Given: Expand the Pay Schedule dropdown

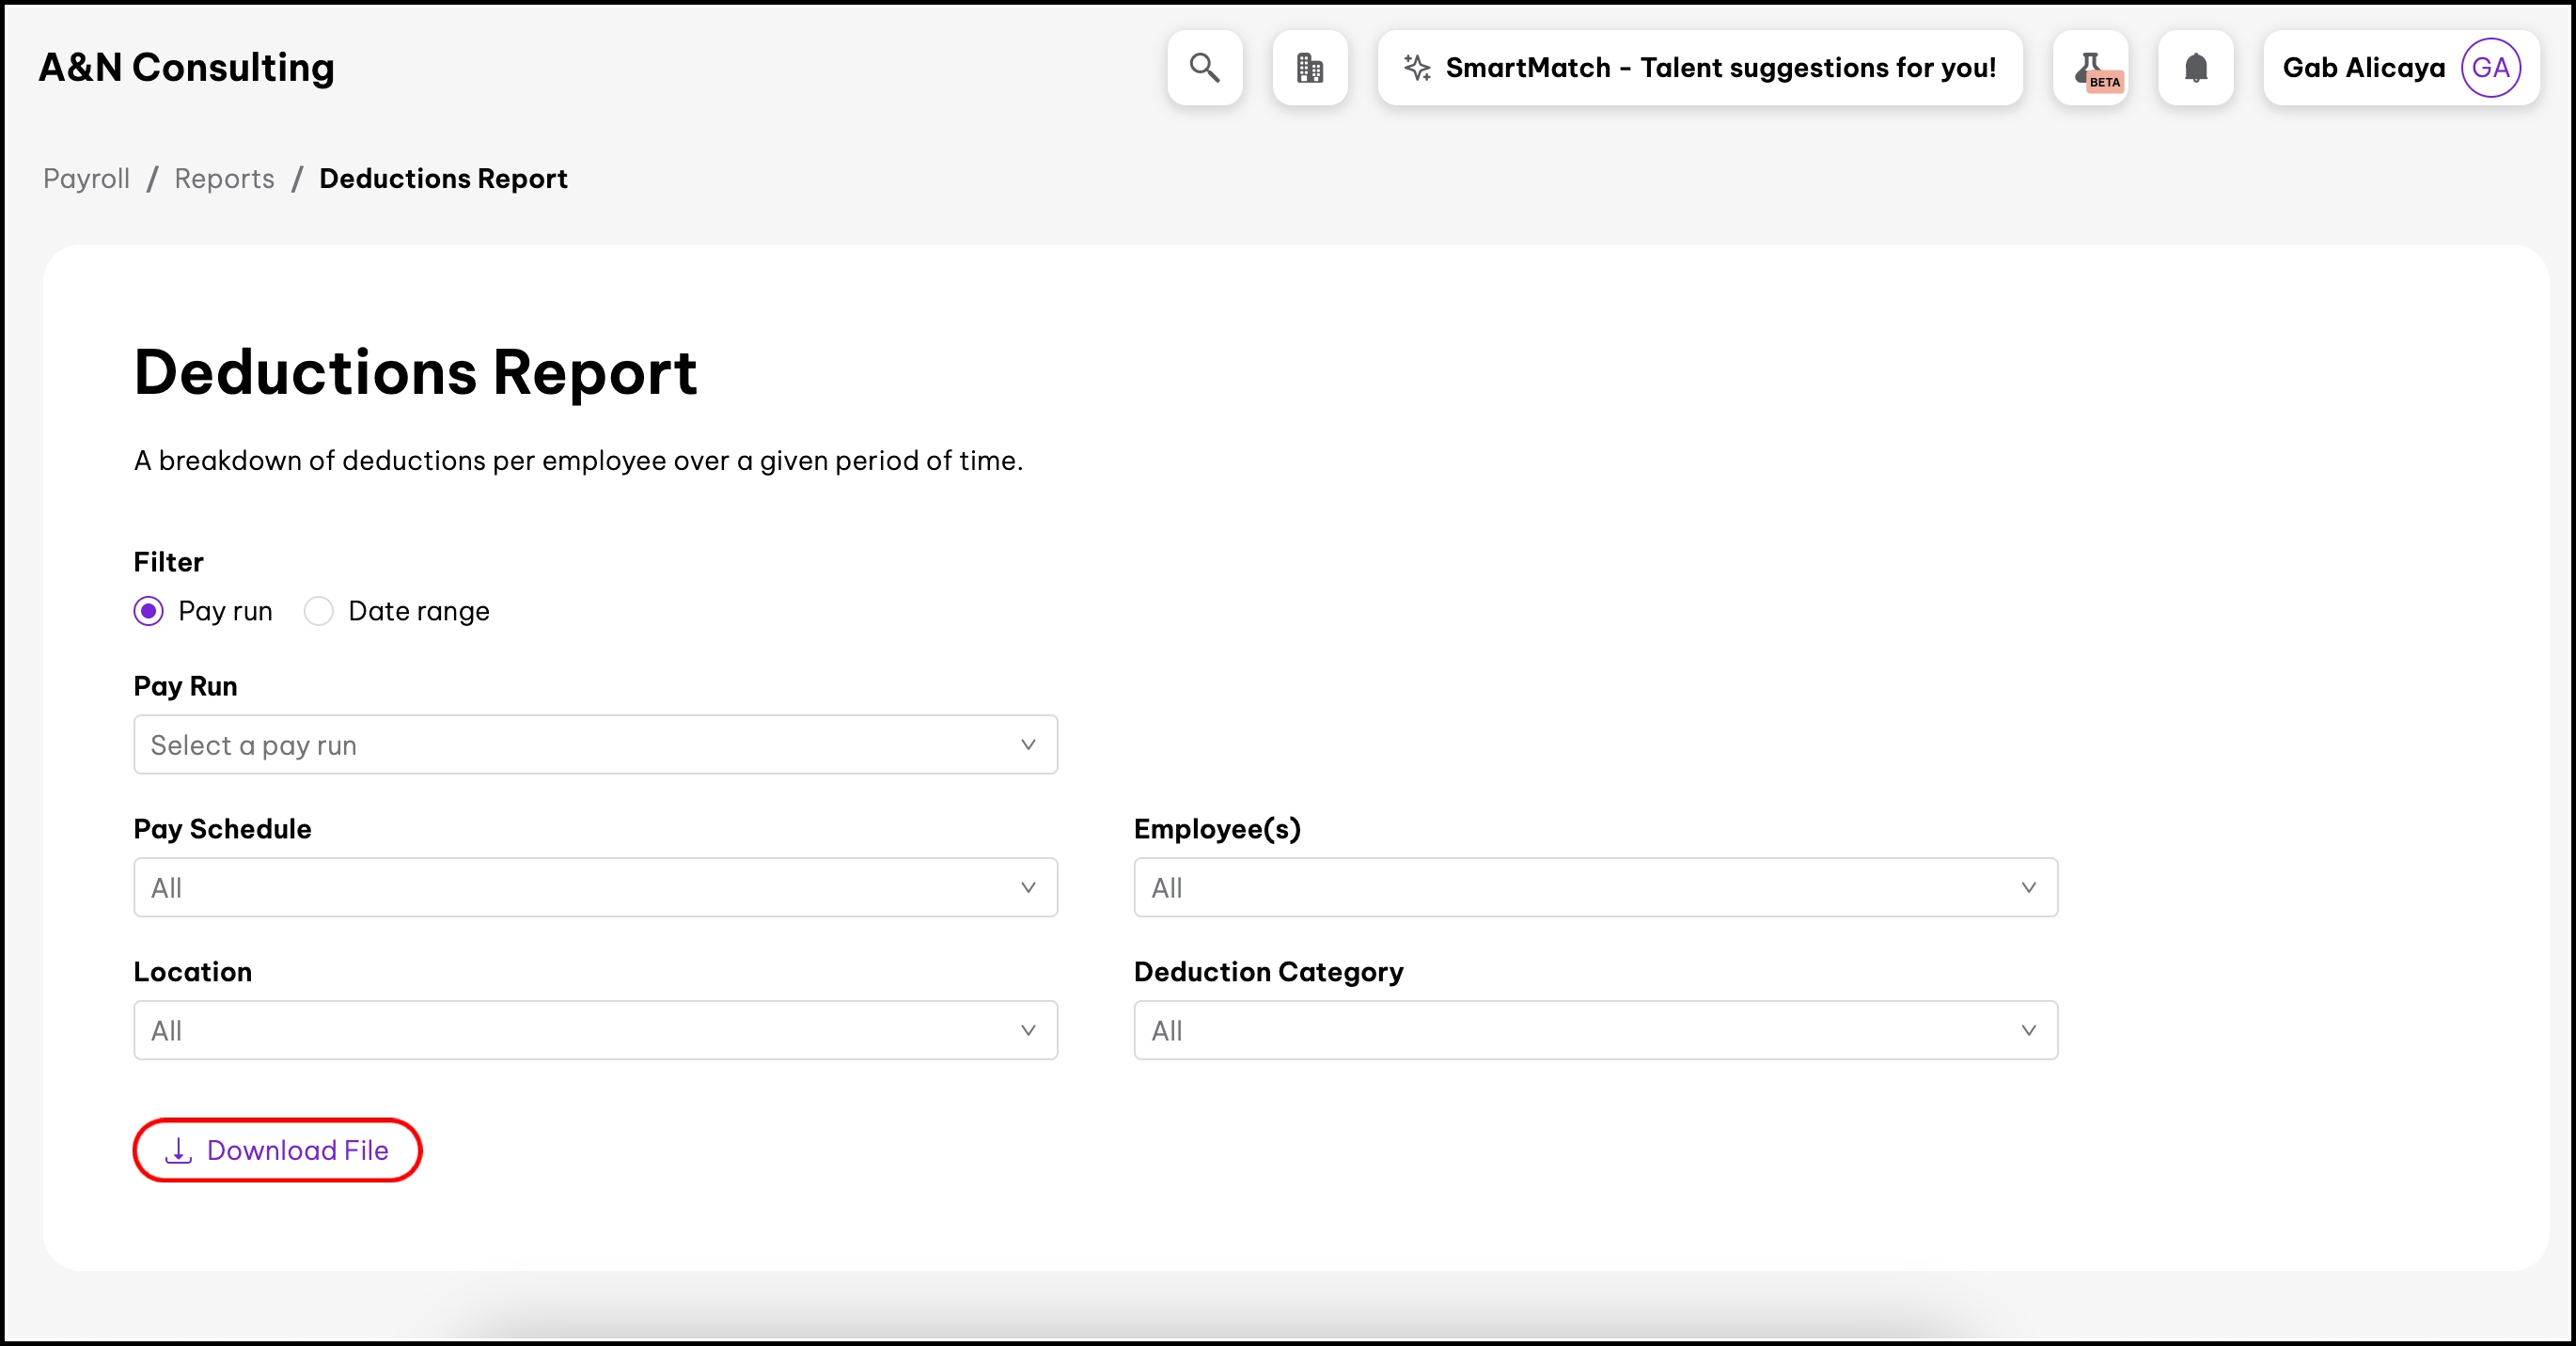Looking at the screenshot, I should (595, 887).
